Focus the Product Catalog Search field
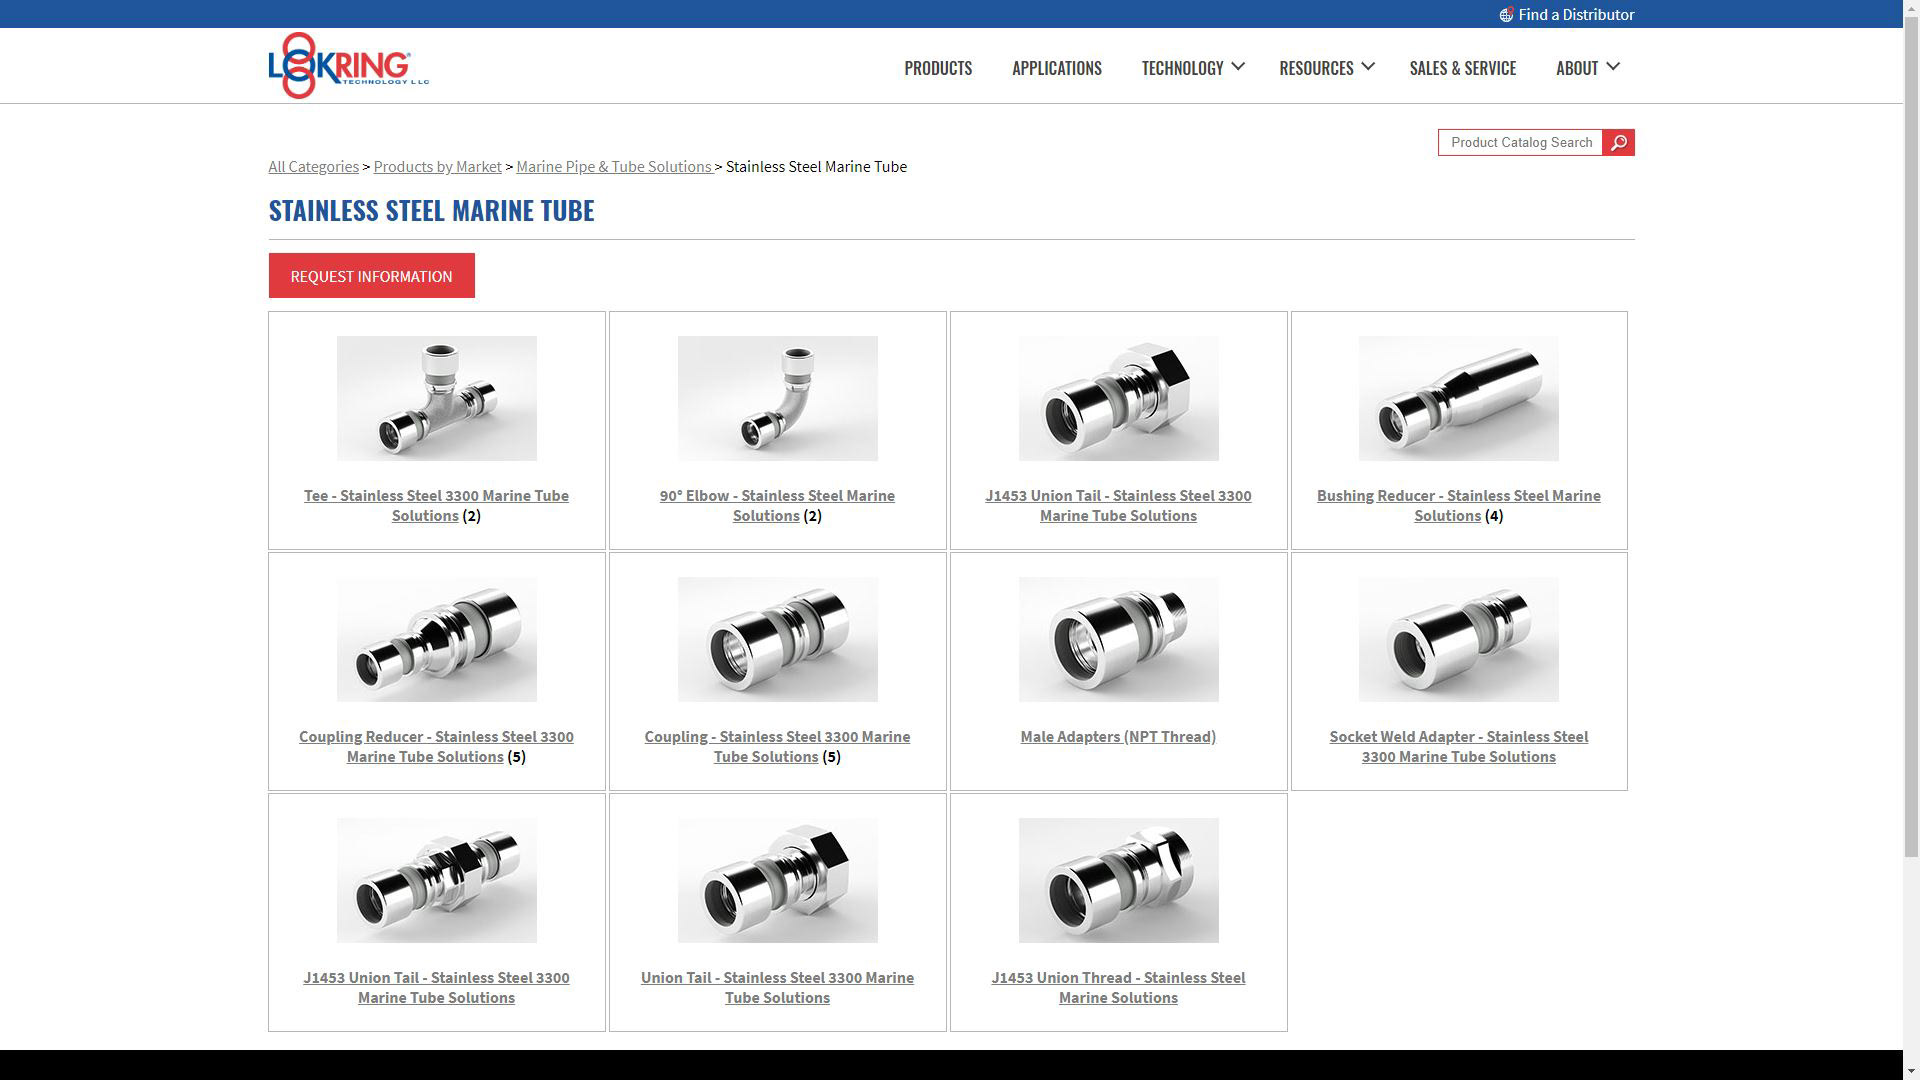This screenshot has height=1080, width=1920. pos(1520,143)
